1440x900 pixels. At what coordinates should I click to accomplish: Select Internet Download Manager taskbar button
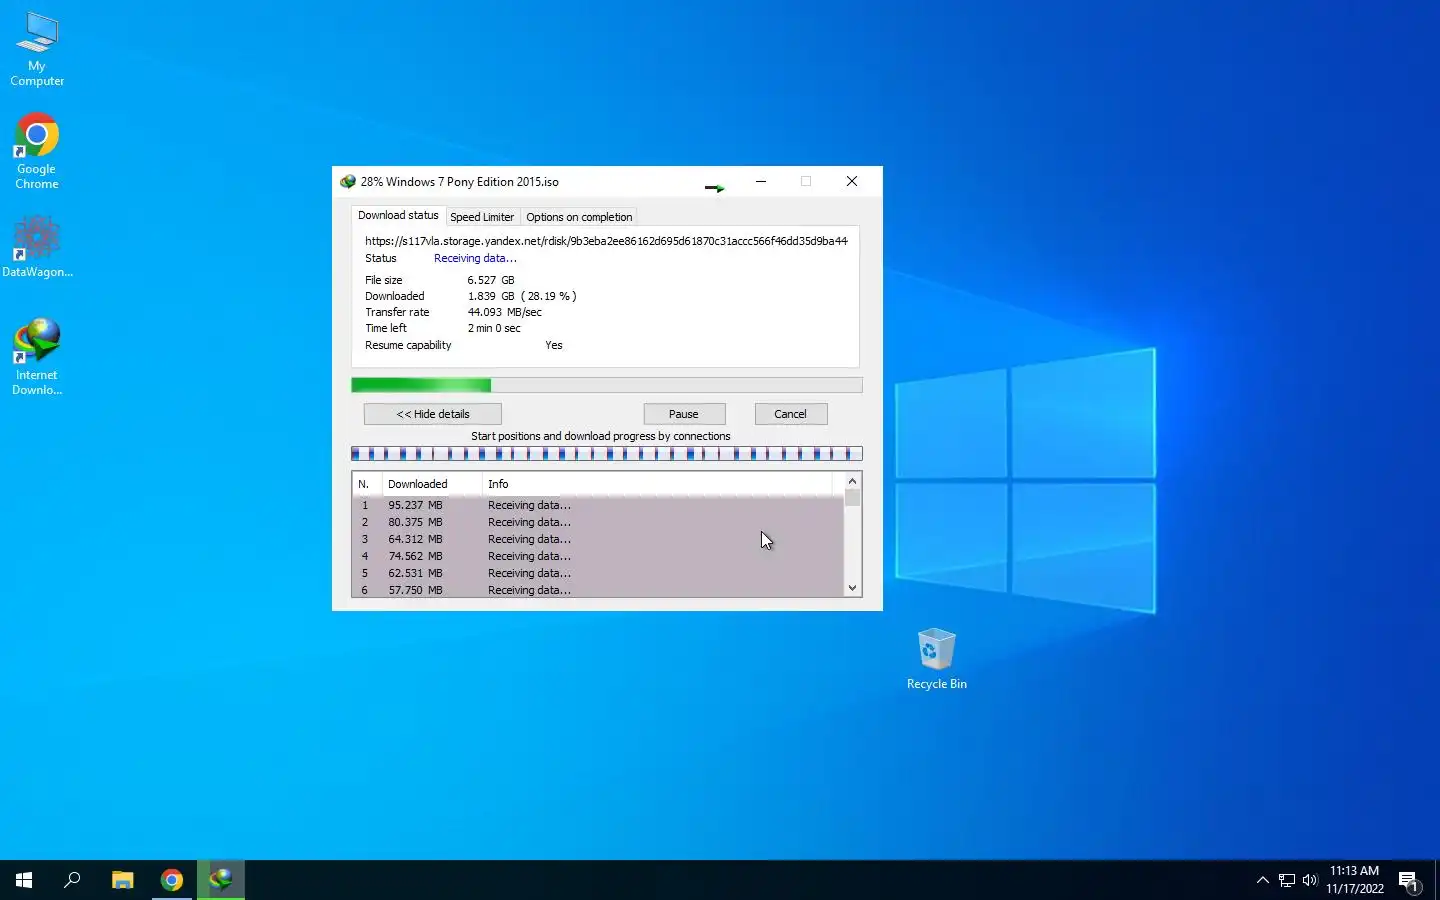click(221, 880)
